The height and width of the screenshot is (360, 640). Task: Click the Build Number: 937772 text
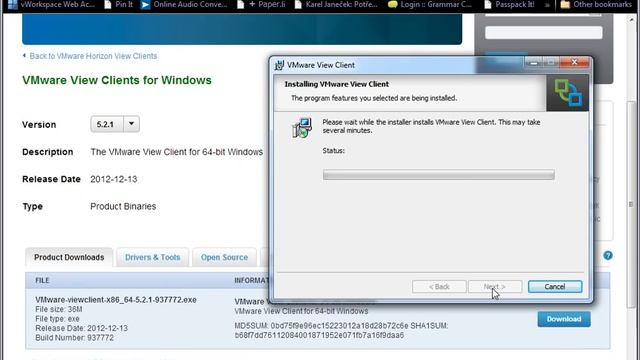(75, 338)
